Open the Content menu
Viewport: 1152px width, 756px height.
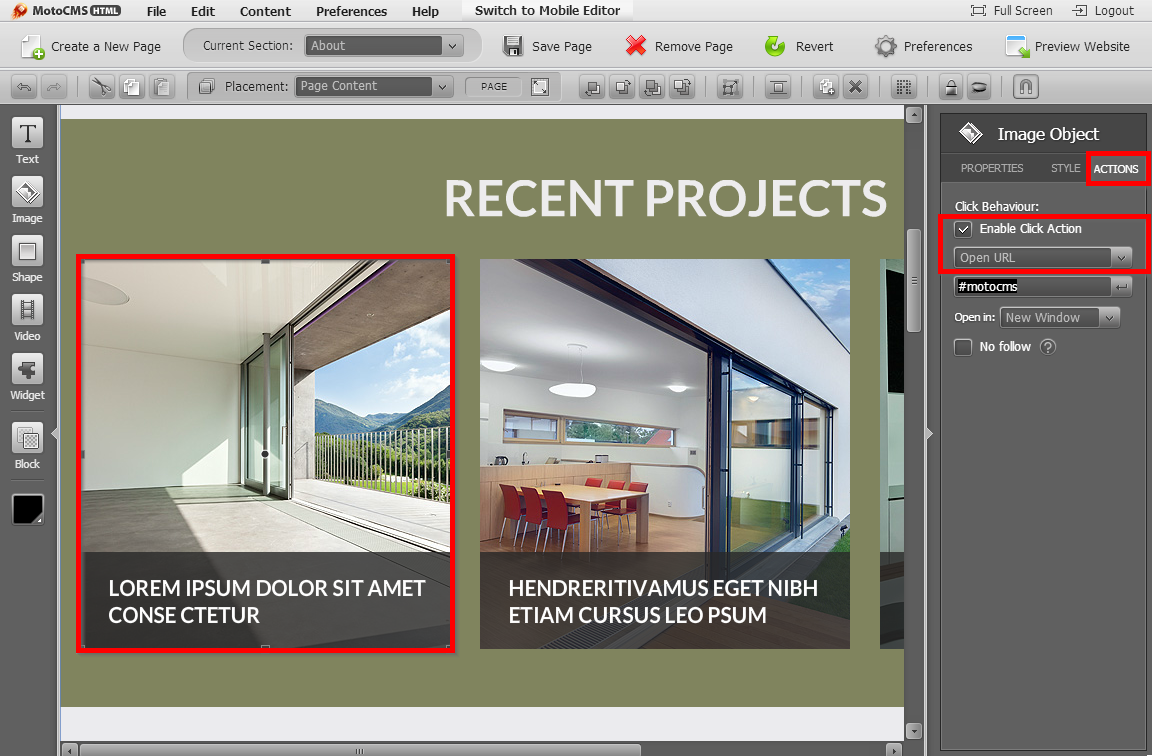(x=265, y=11)
